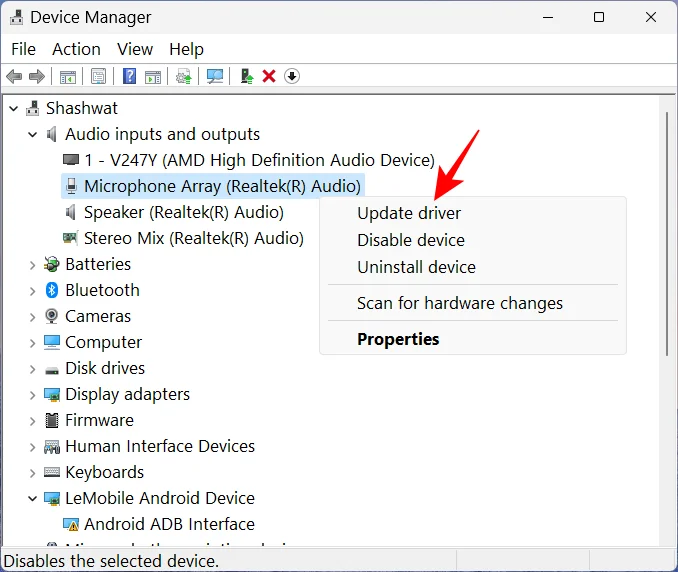Select 1 - V247Y AMD High Definition Audio Device
Image resolution: width=678 pixels, height=572 pixels.
point(259,160)
